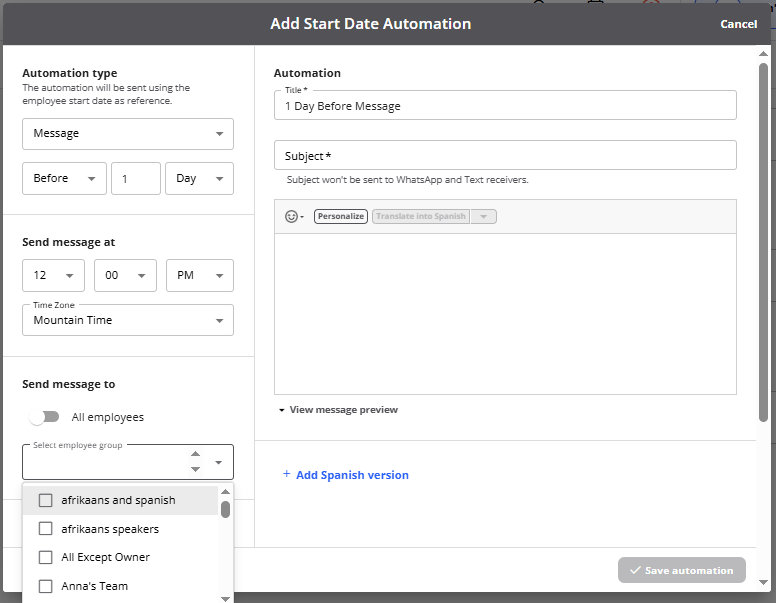
Task: Click the employee group list scrollbar thumb
Action: pos(226,509)
